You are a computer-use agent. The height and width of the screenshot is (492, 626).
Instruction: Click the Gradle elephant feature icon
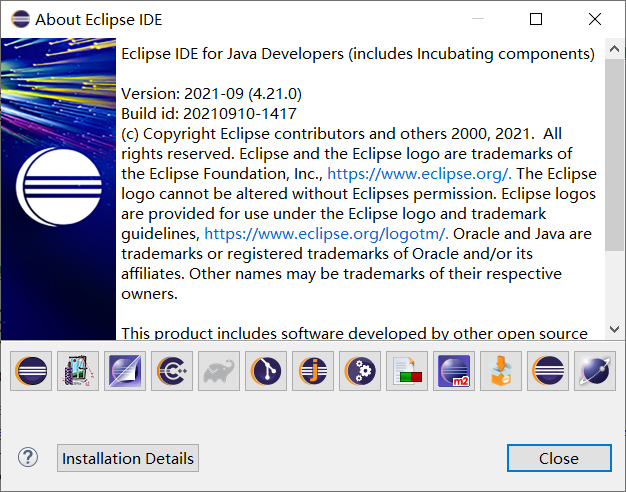219,371
